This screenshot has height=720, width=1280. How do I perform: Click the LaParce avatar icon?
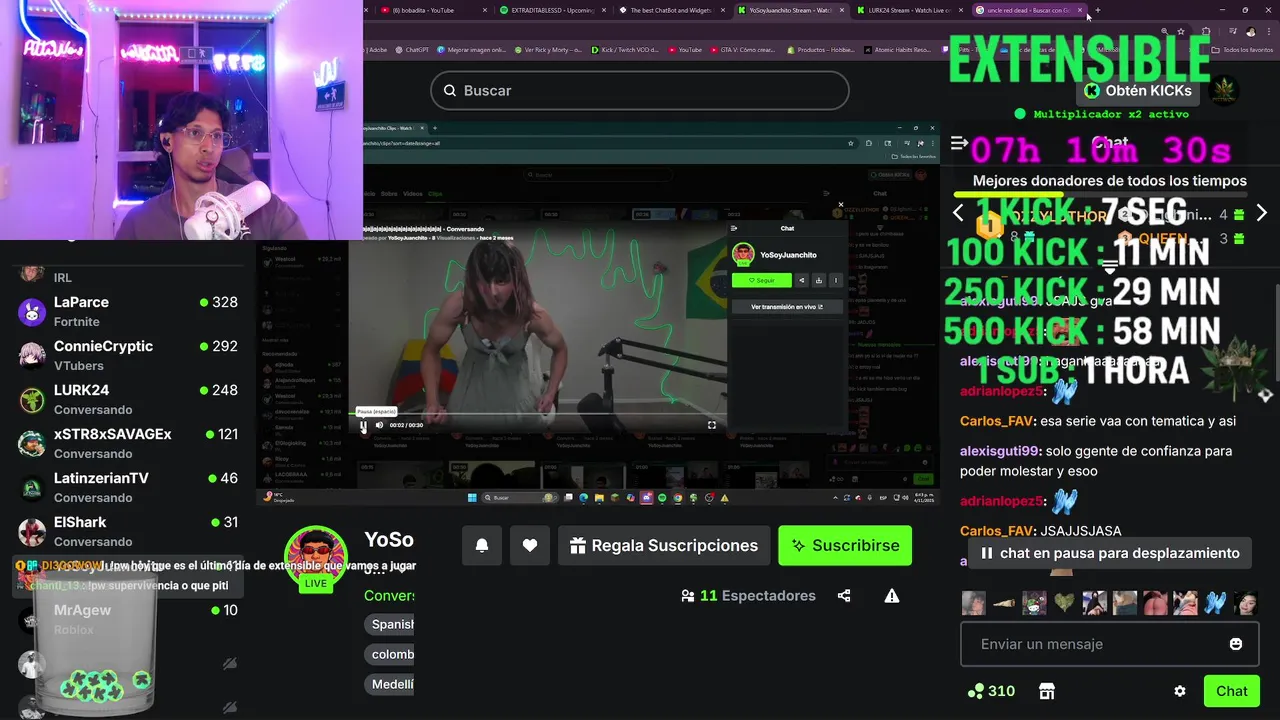32,311
